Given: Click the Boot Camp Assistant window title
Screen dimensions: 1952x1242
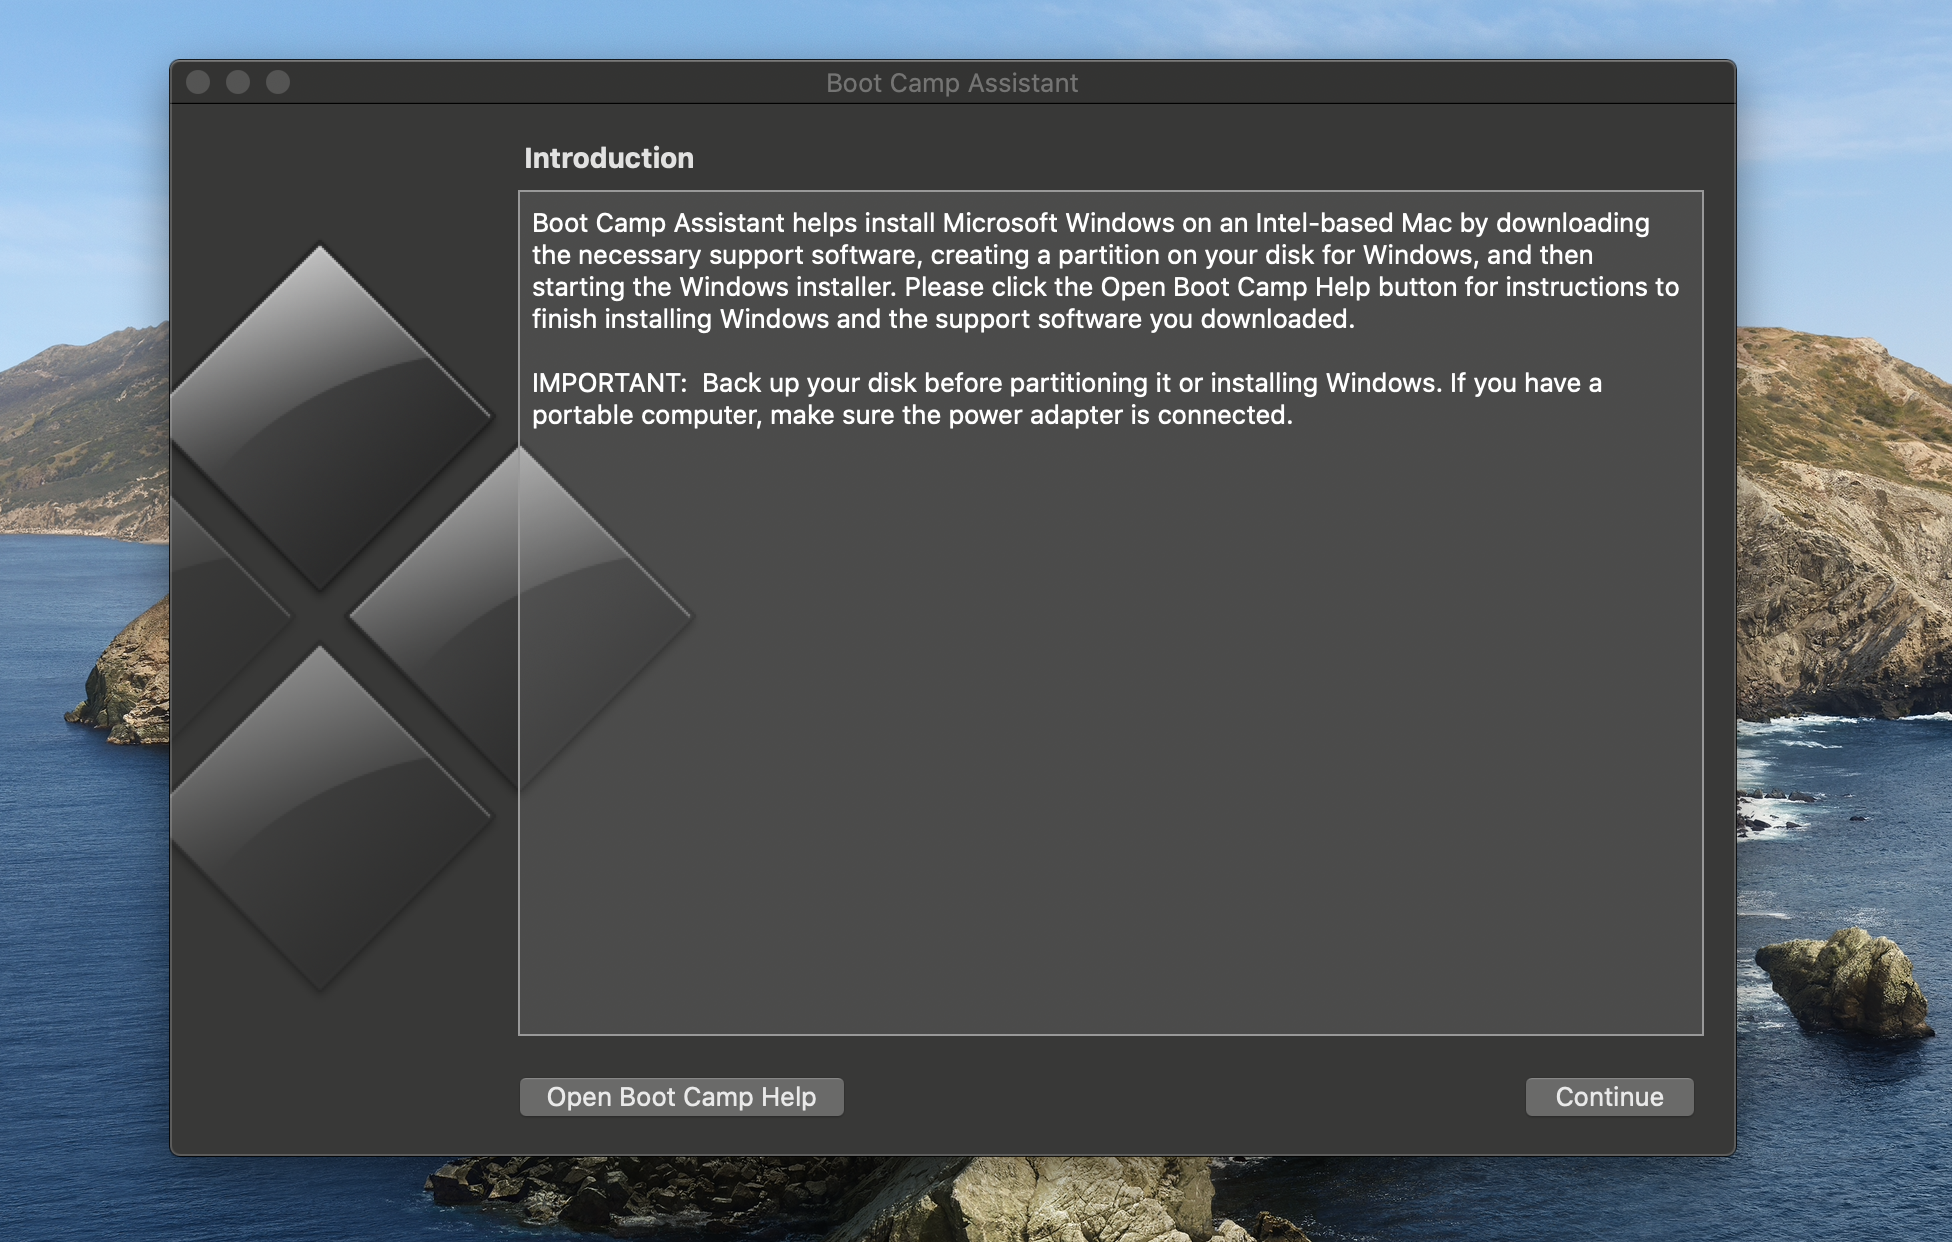Looking at the screenshot, I should click(951, 83).
